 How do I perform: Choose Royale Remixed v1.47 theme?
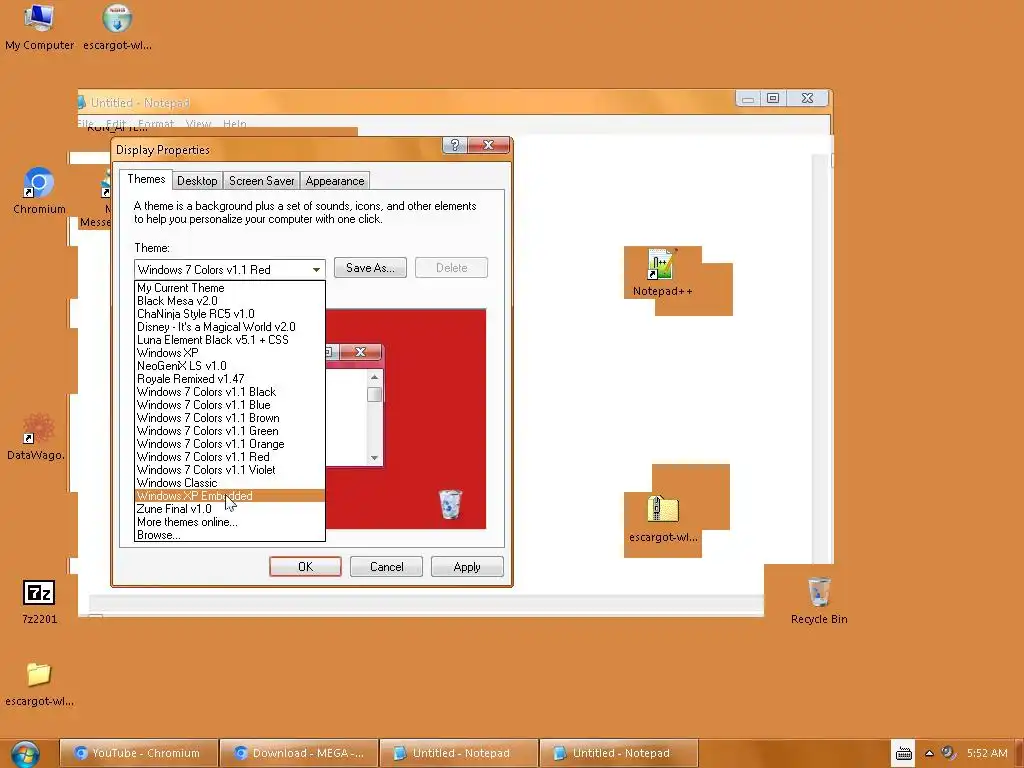pyautogui.click(x=230, y=379)
